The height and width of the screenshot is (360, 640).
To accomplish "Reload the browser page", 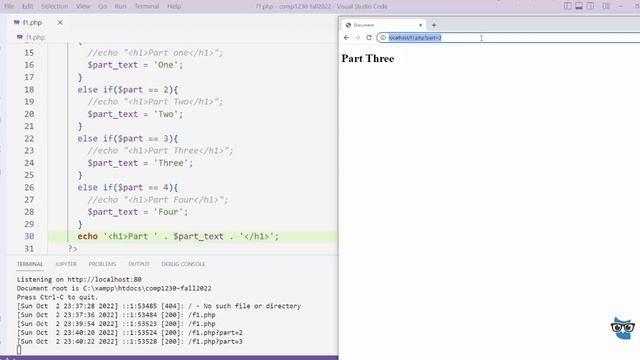I will 369,38.
